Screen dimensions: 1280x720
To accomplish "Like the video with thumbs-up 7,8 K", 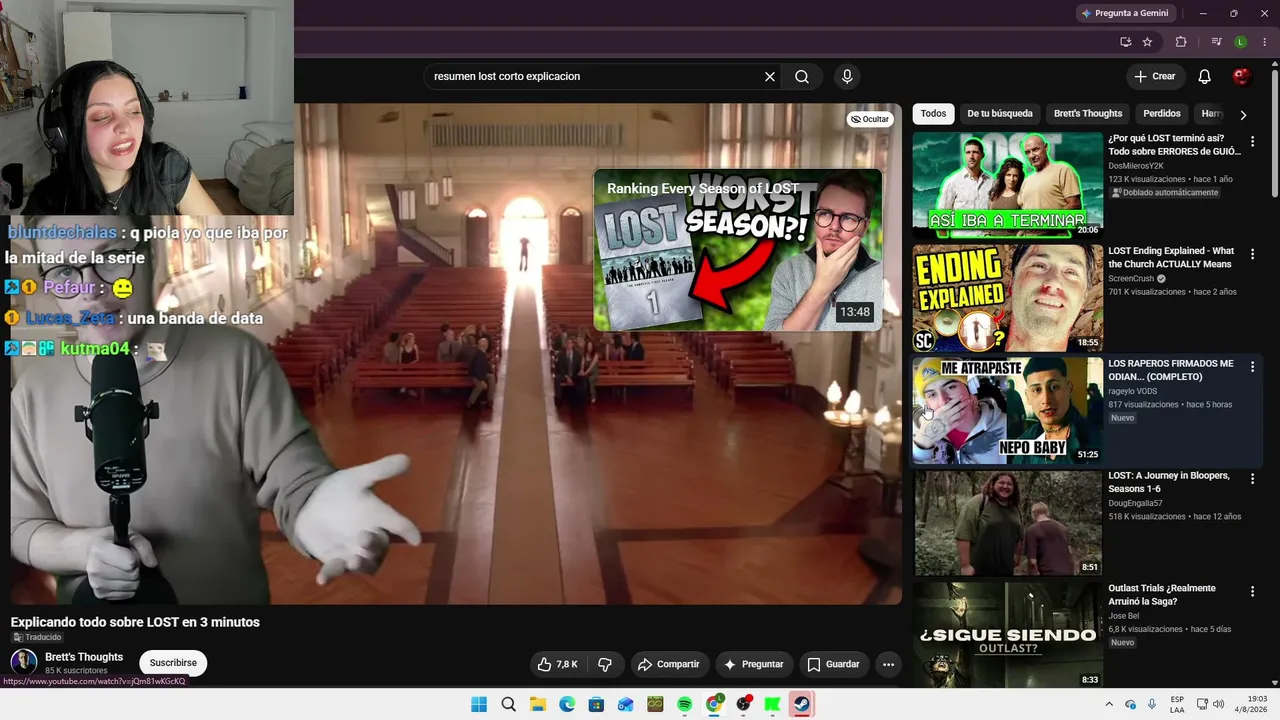I will 558,664.
